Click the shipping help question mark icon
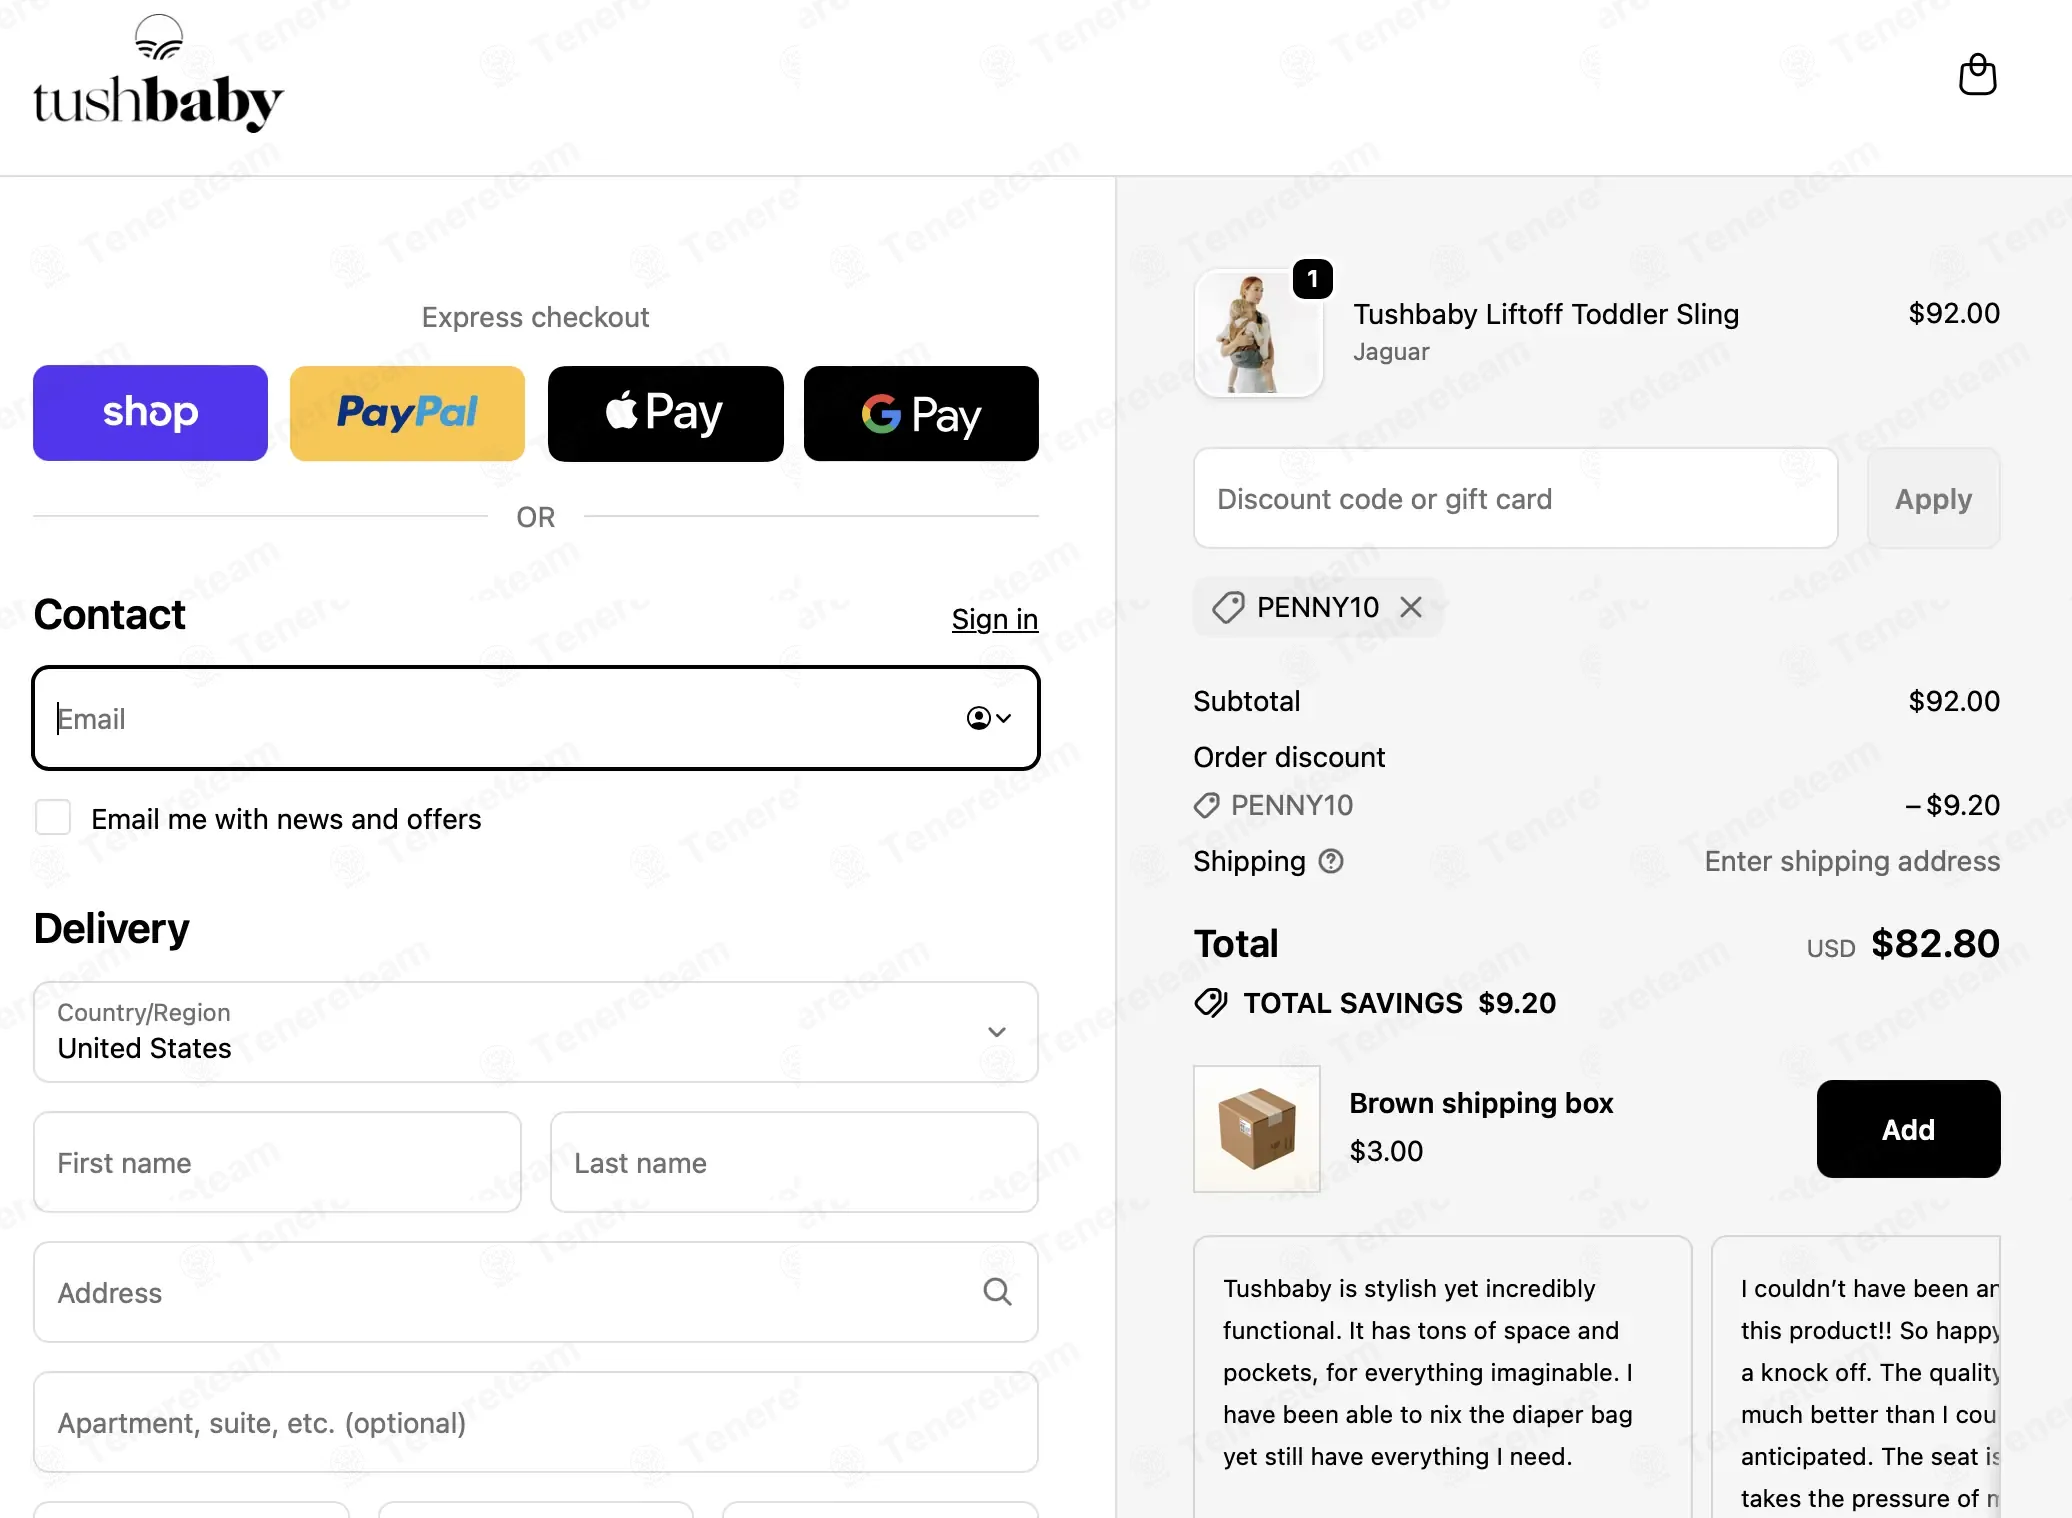 (x=1331, y=861)
